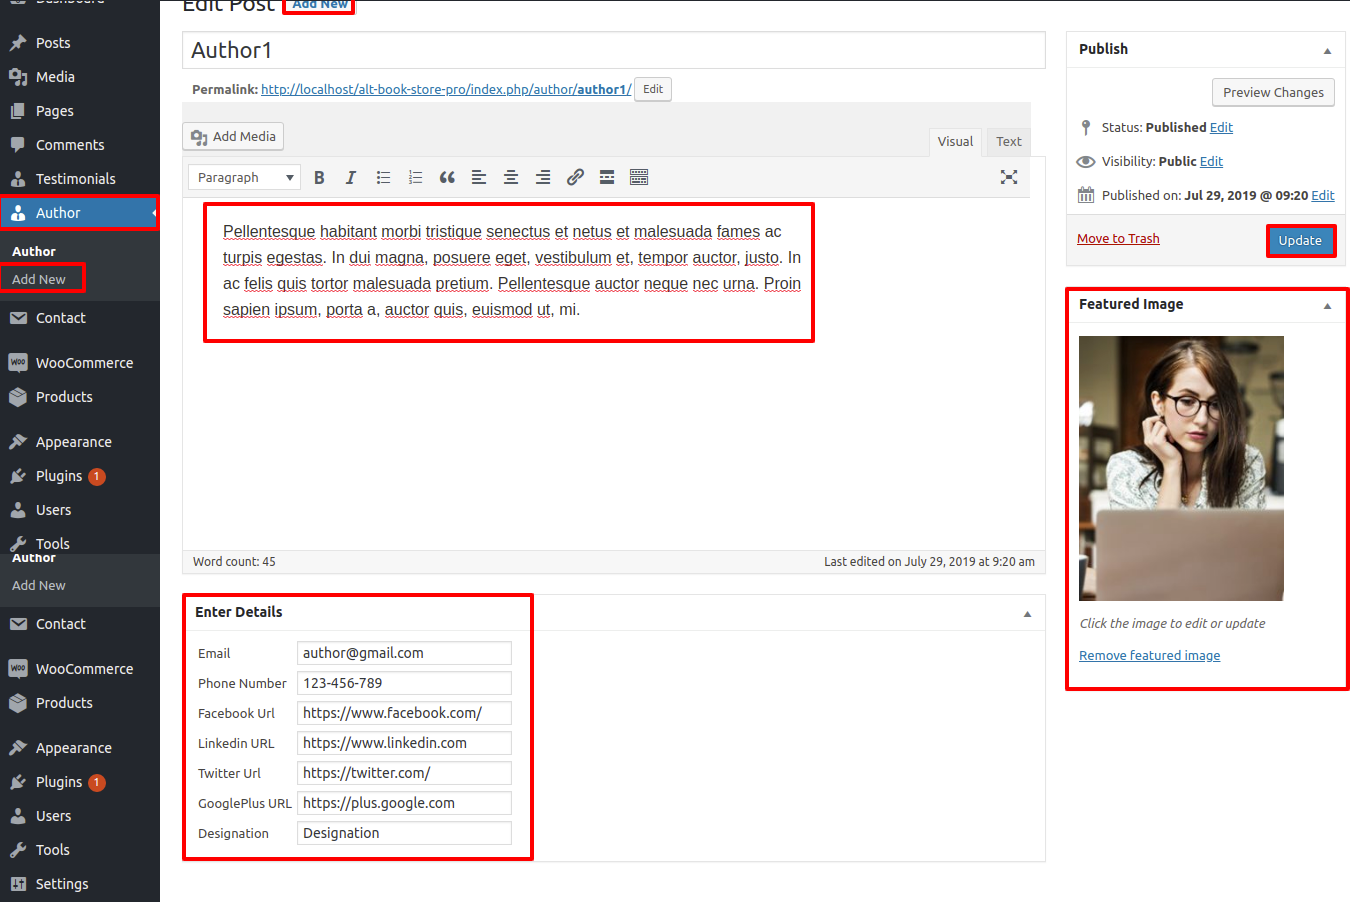This screenshot has height=902, width=1350.
Task: Select the highlighted Author menu item
Action: click(80, 213)
